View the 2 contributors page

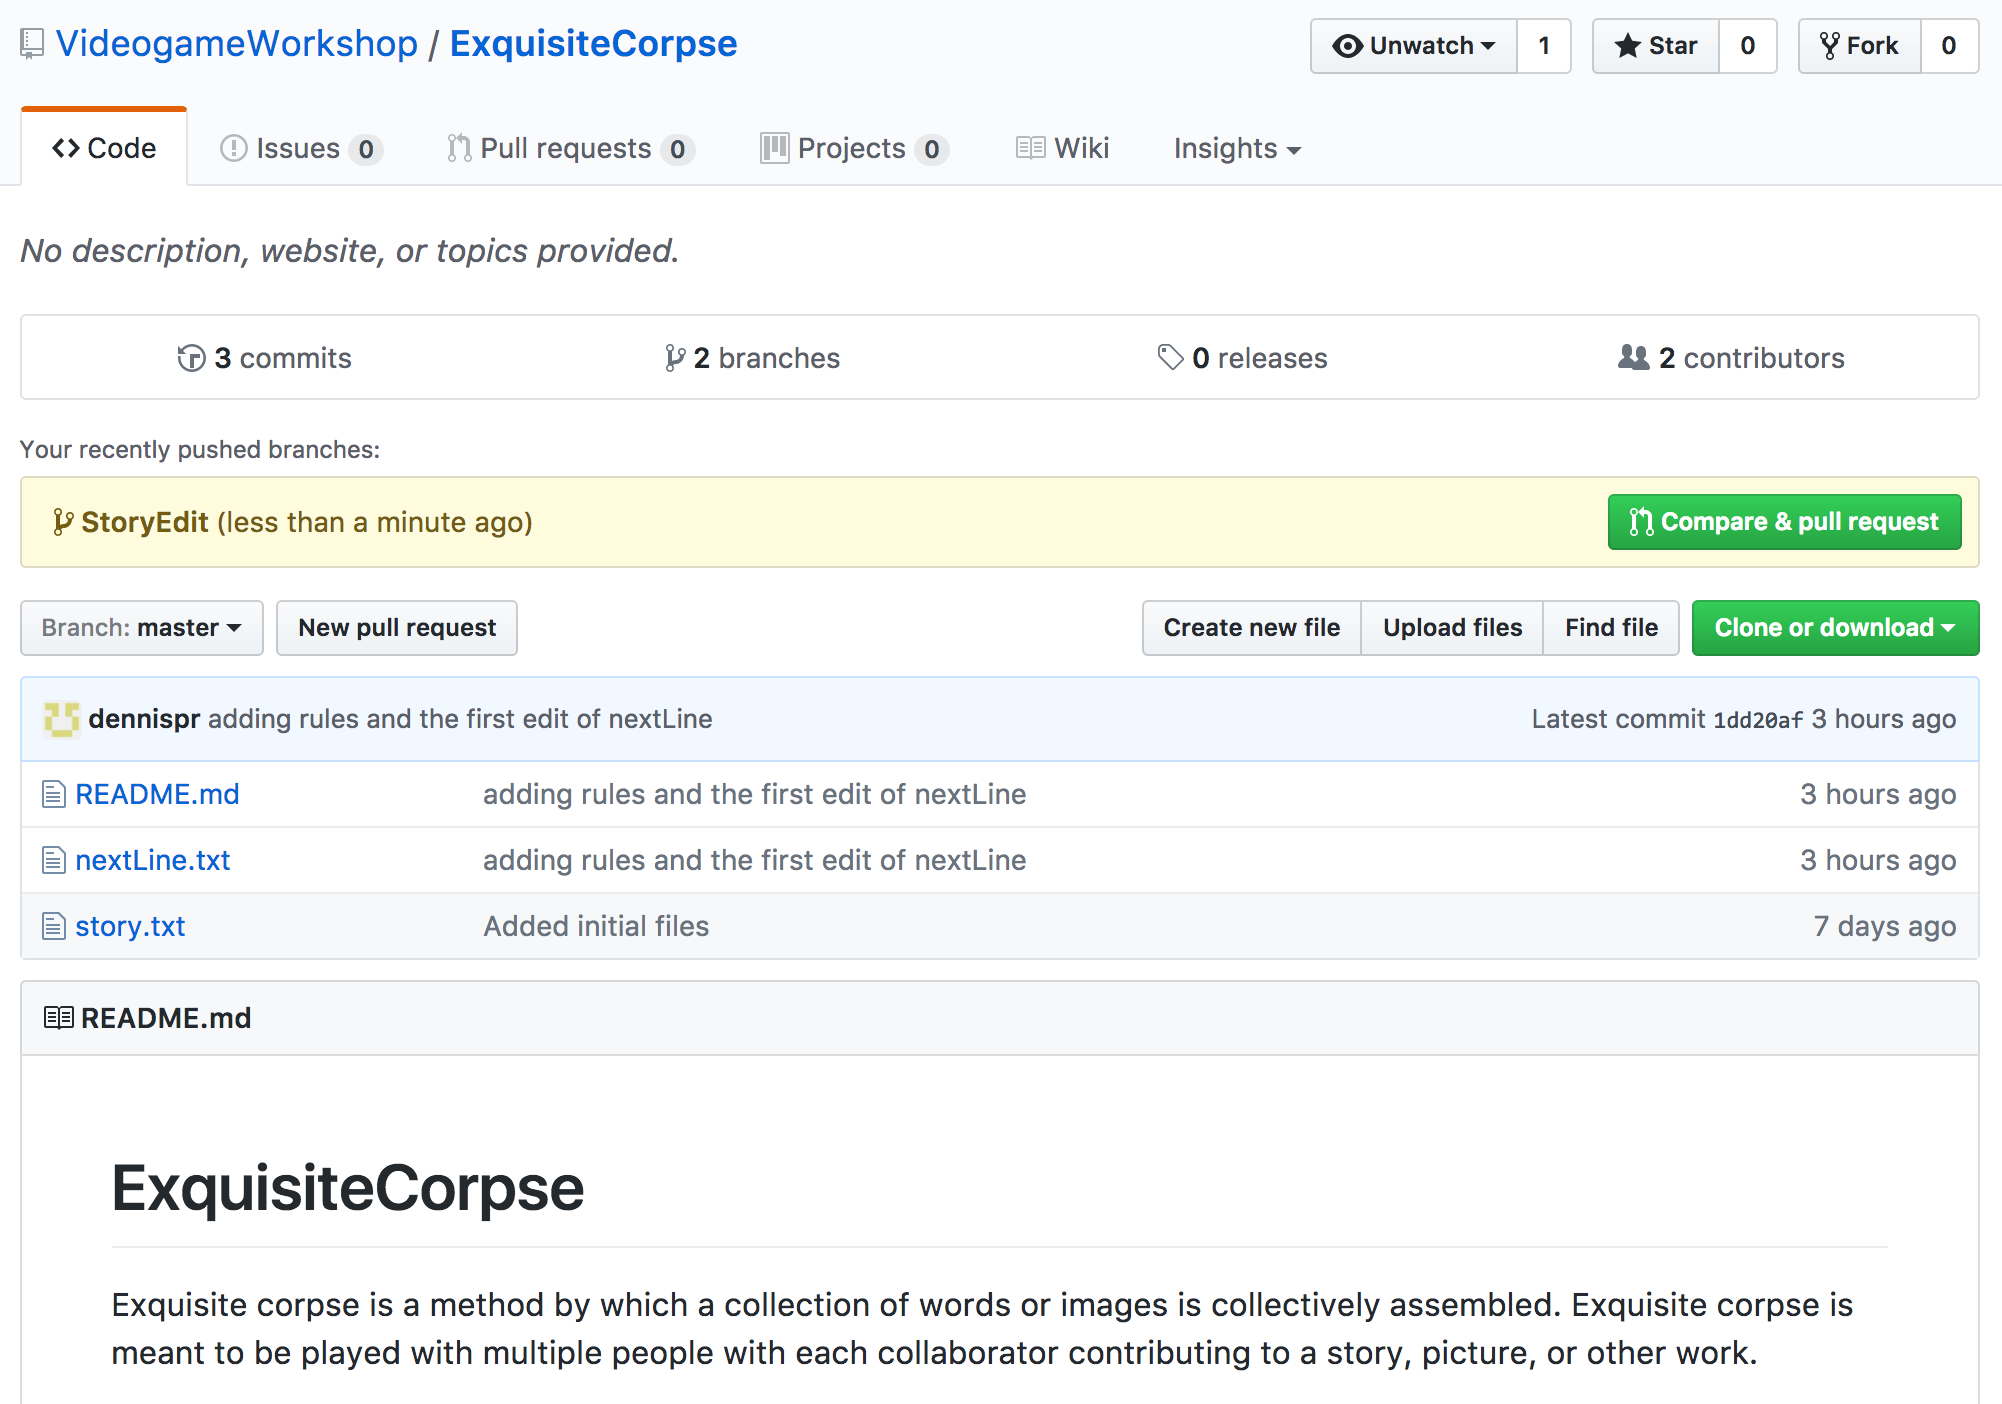coord(1731,358)
